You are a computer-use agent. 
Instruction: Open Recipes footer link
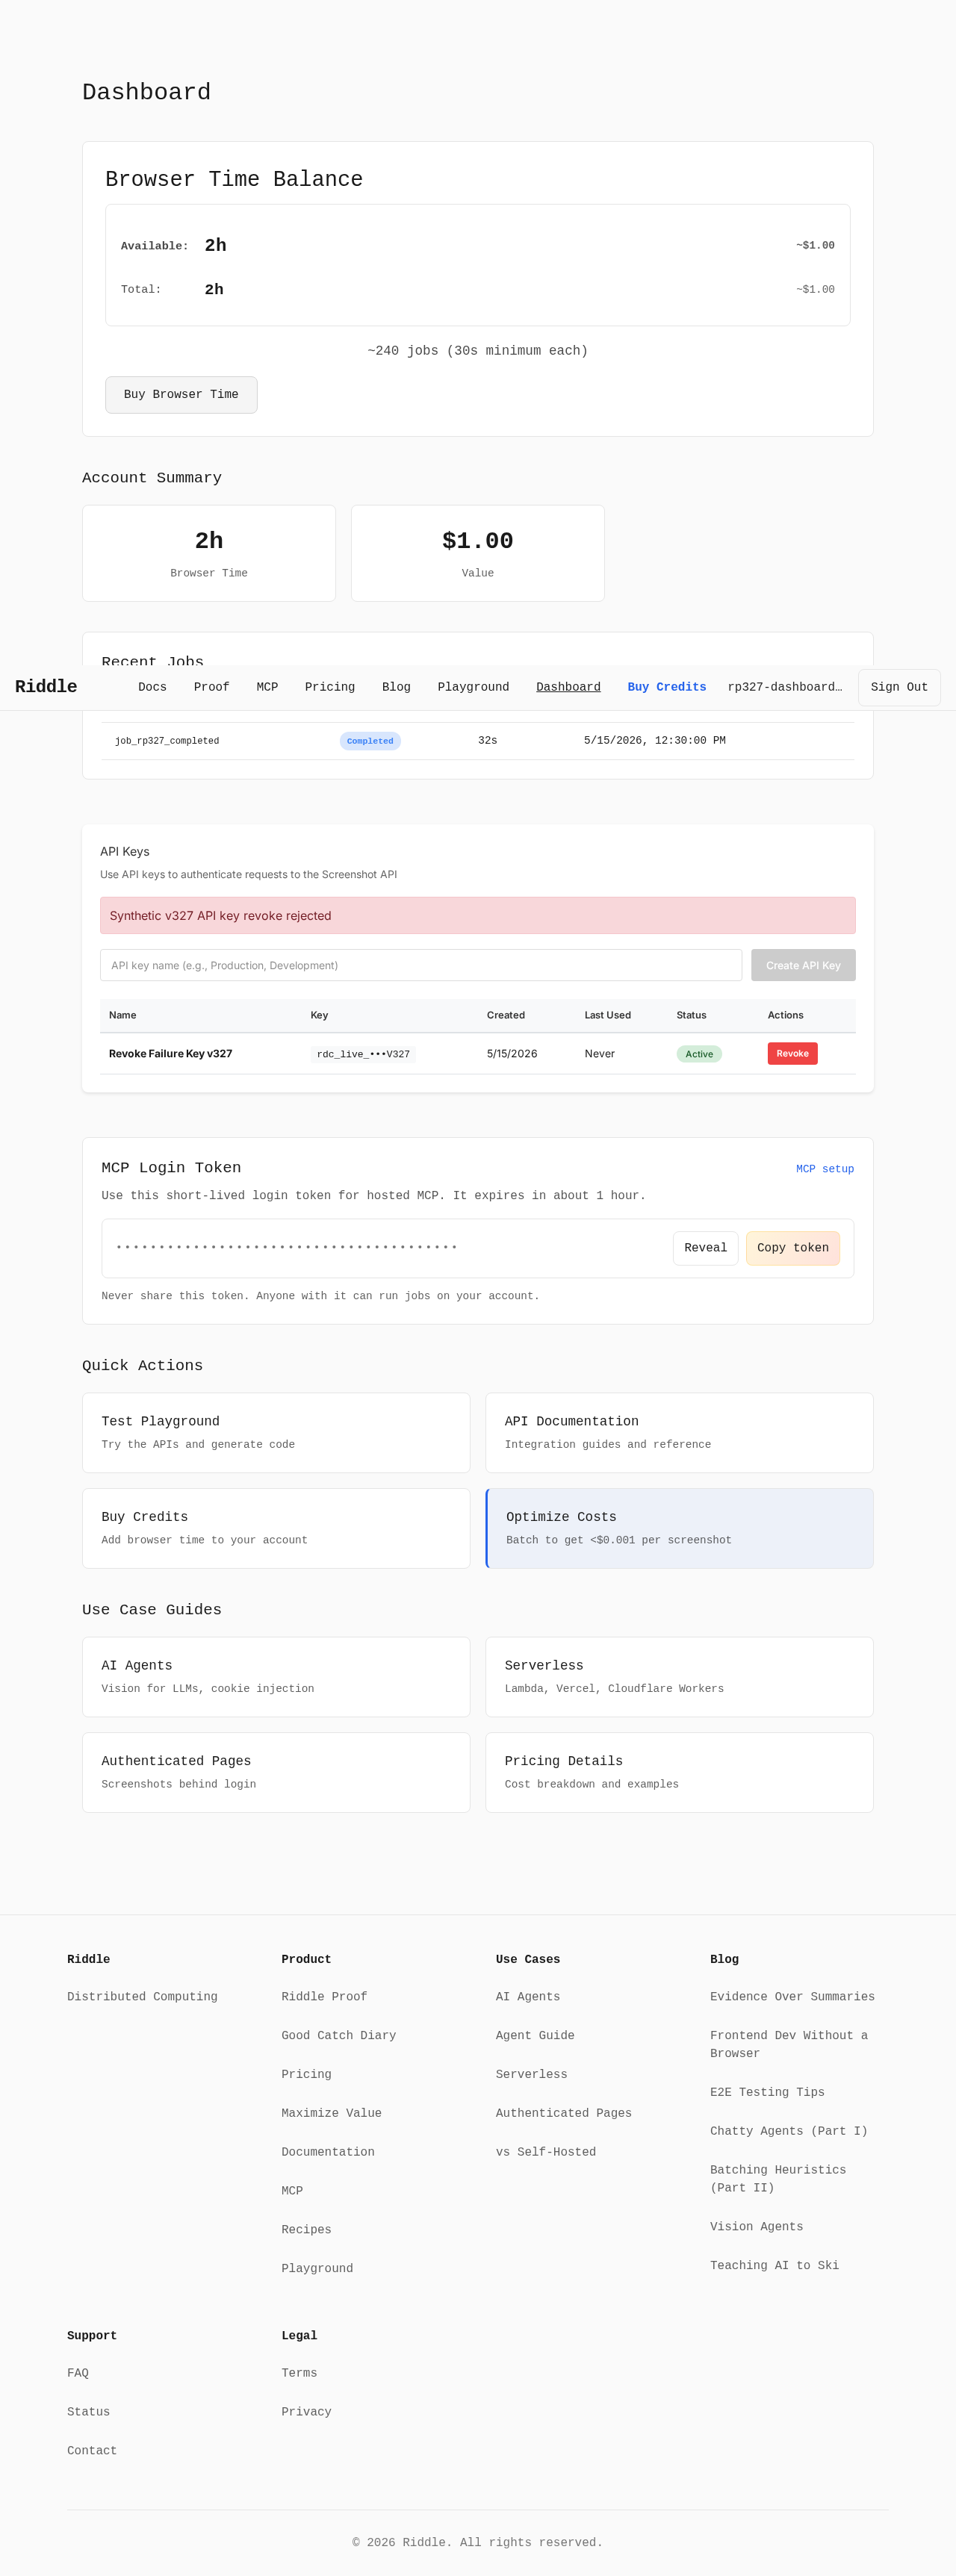306,2230
